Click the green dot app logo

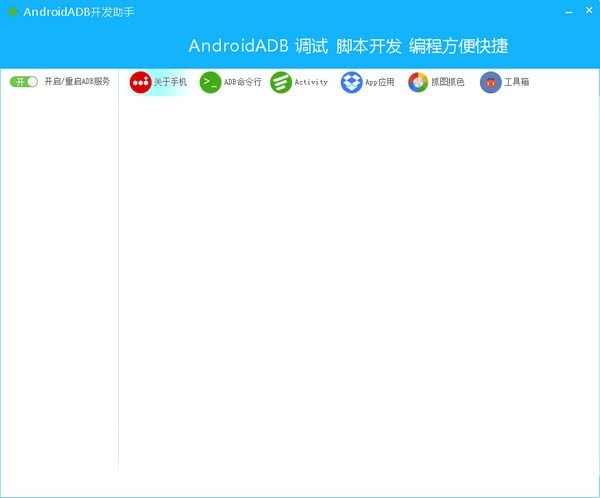click(13, 12)
